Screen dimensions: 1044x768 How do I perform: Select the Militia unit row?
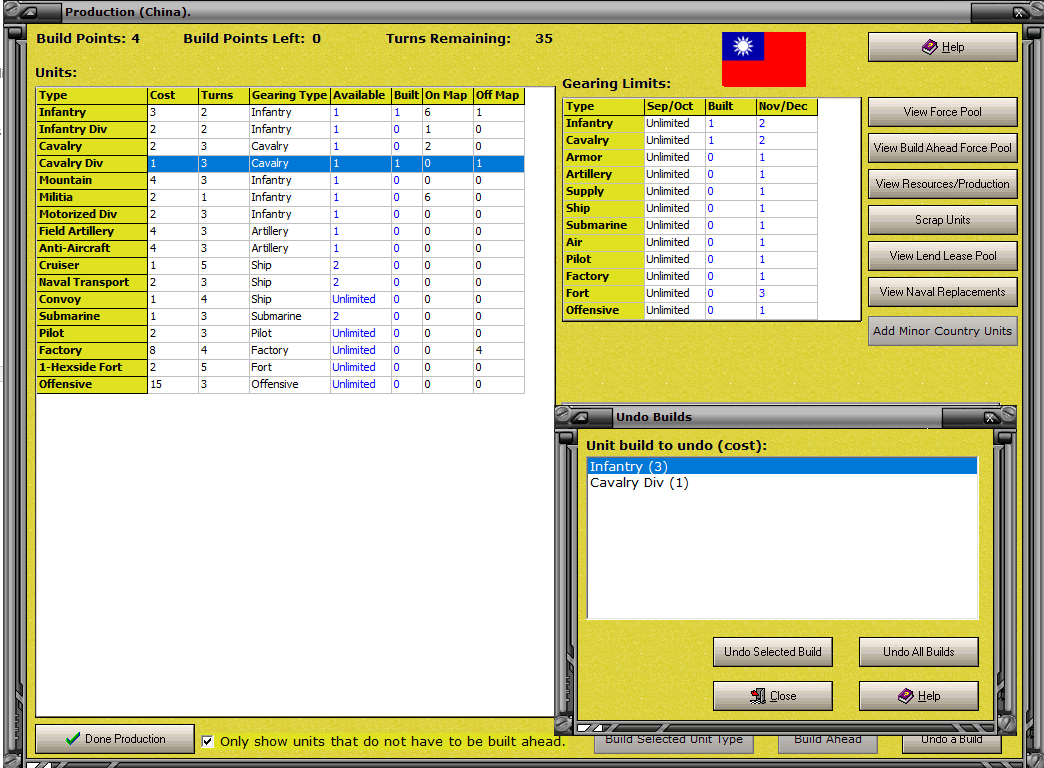280,197
